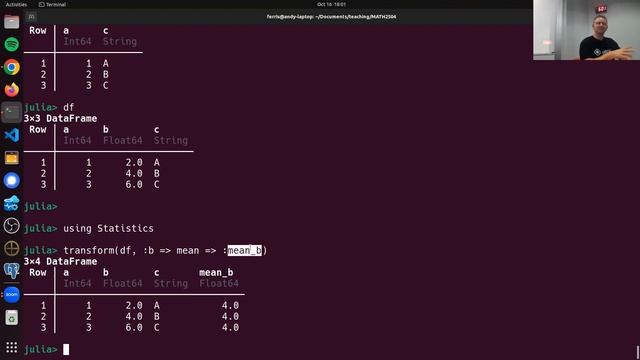The height and width of the screenshot is (360, 640).
Task: Launch OBS Studio from the dock
Action: [11, 226]
